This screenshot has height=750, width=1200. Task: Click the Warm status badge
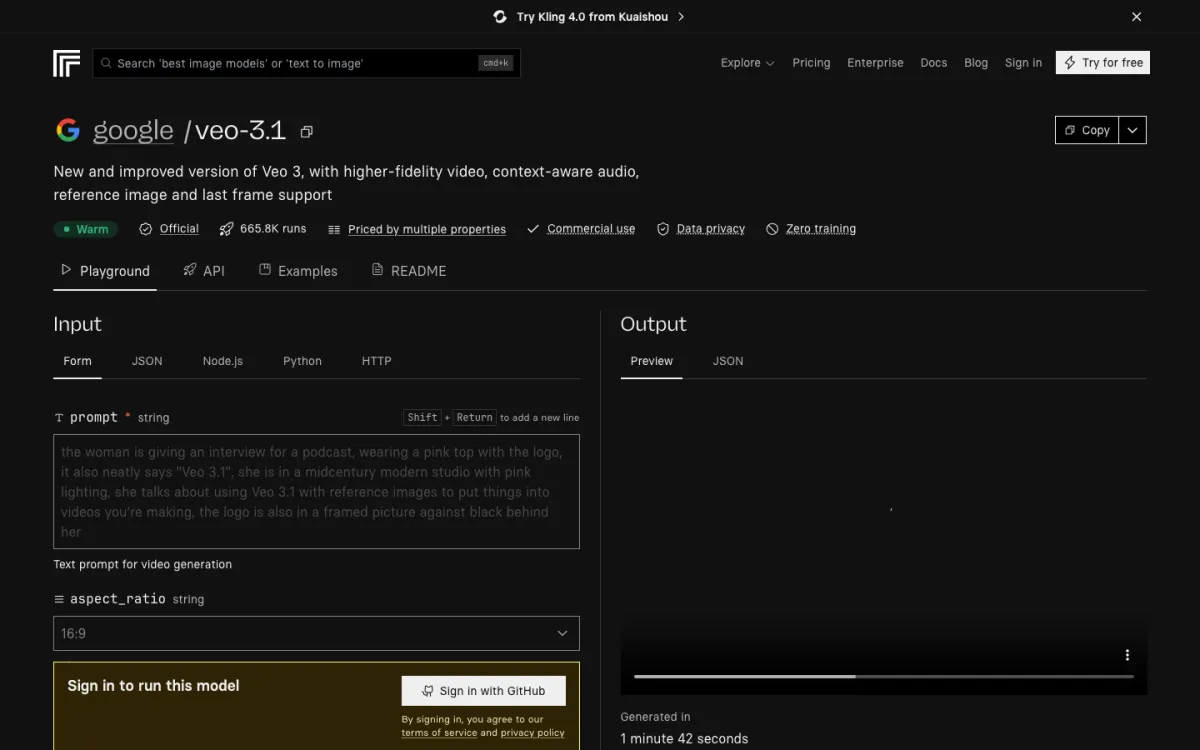tap(86, 229)
